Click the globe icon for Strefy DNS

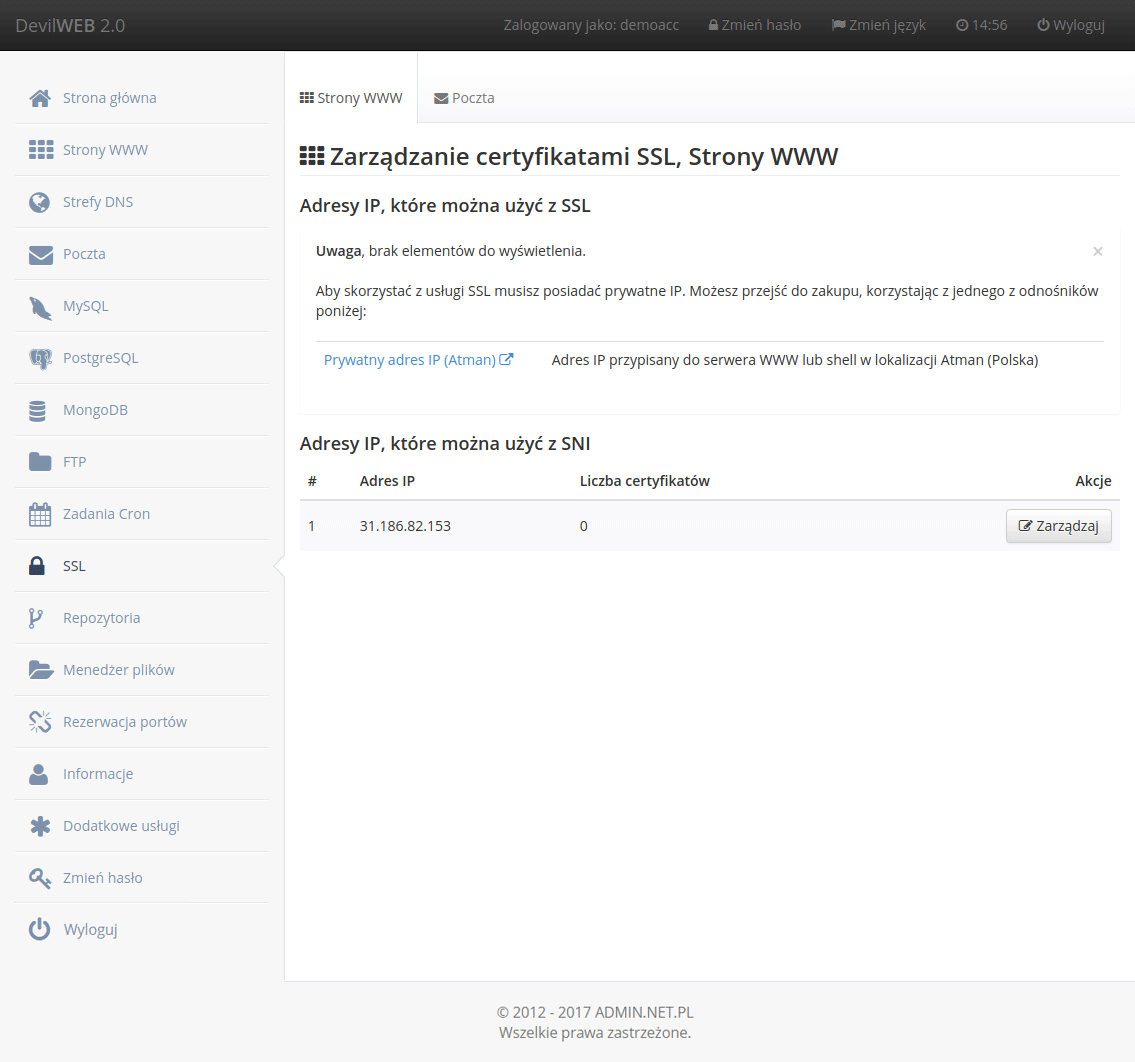click(40, 202)
